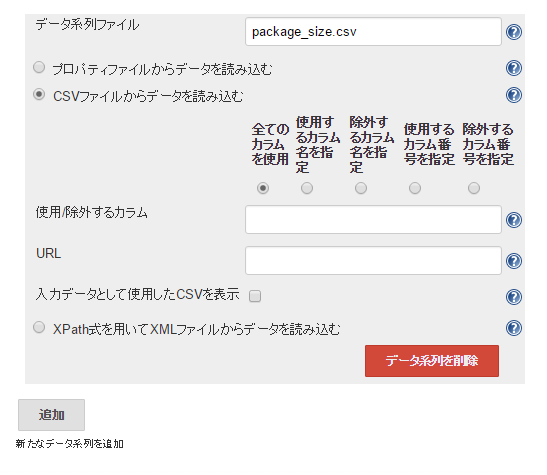Open help for XPath式 XML file option
The image size is (547, 475).
pos(514,328)
